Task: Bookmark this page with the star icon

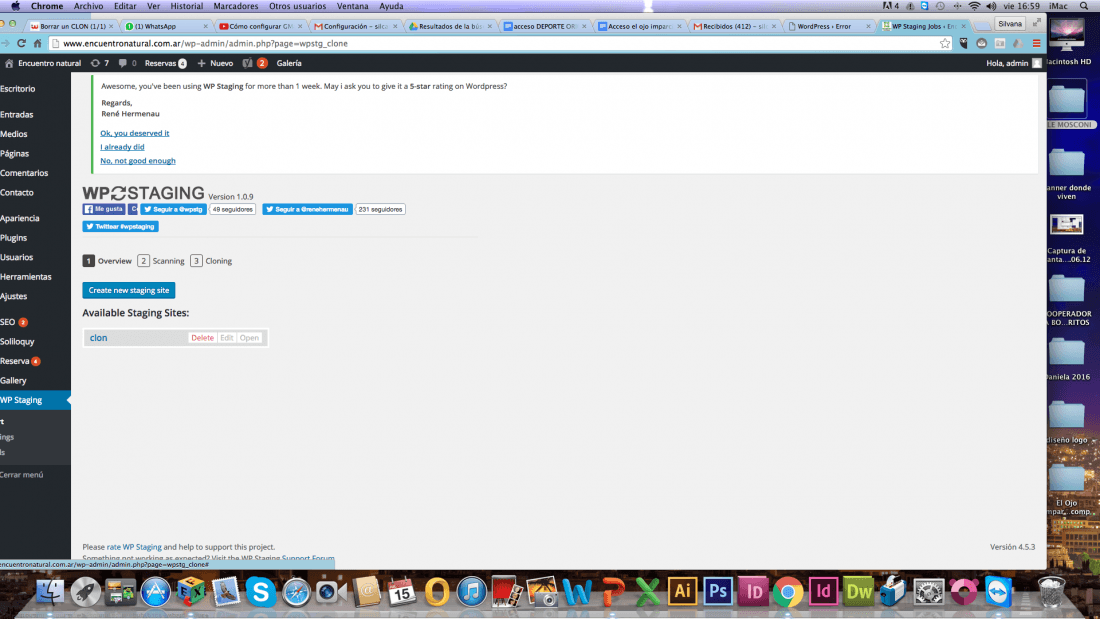Action: pyautogui.click(x=945, y=44)
